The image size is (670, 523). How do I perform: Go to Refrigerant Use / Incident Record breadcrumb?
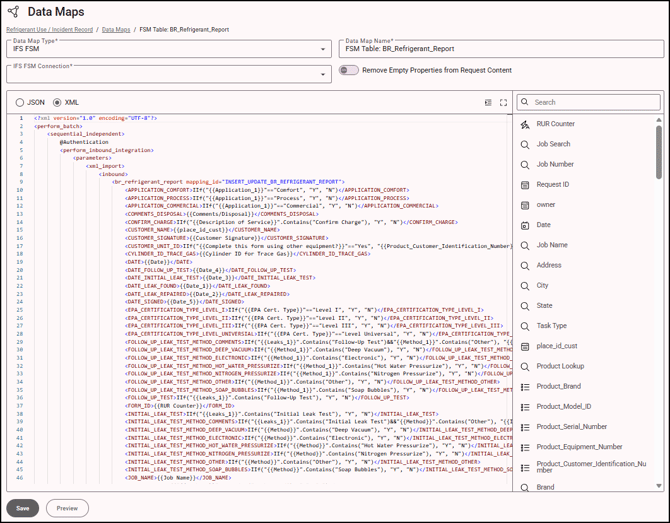click(50, 29)
